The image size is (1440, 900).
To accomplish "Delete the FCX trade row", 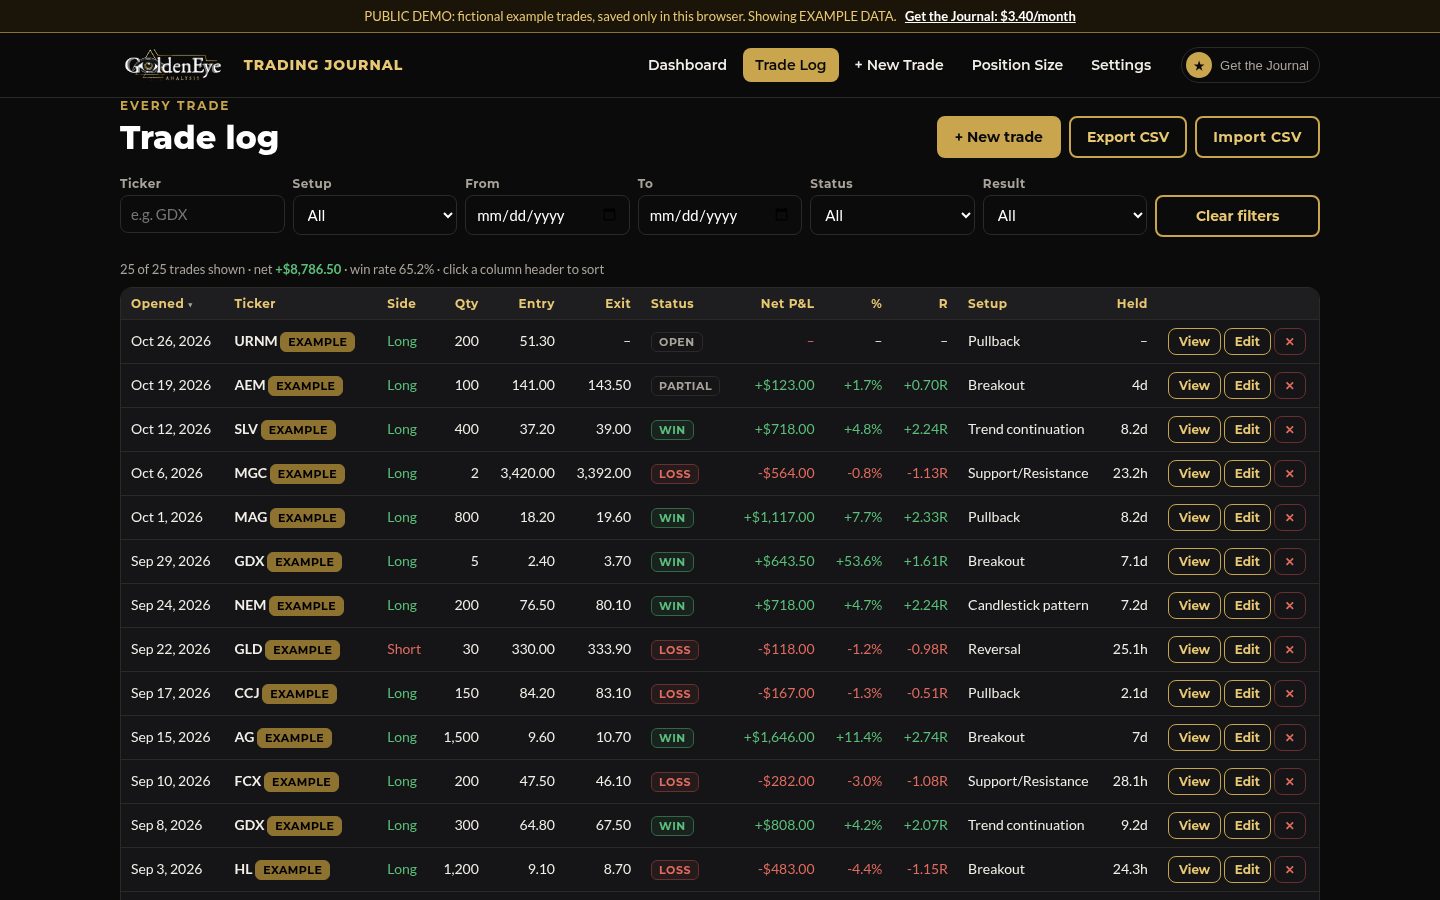I will click(1290, 782).
